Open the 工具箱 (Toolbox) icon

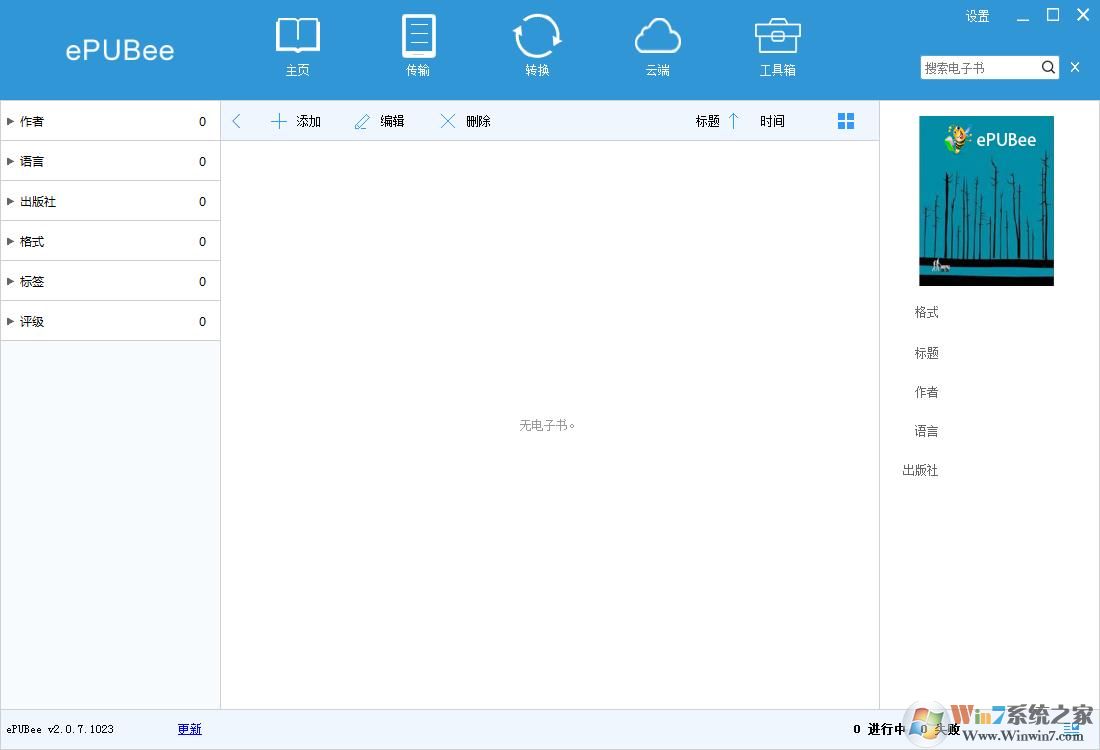tap(777, 45)
